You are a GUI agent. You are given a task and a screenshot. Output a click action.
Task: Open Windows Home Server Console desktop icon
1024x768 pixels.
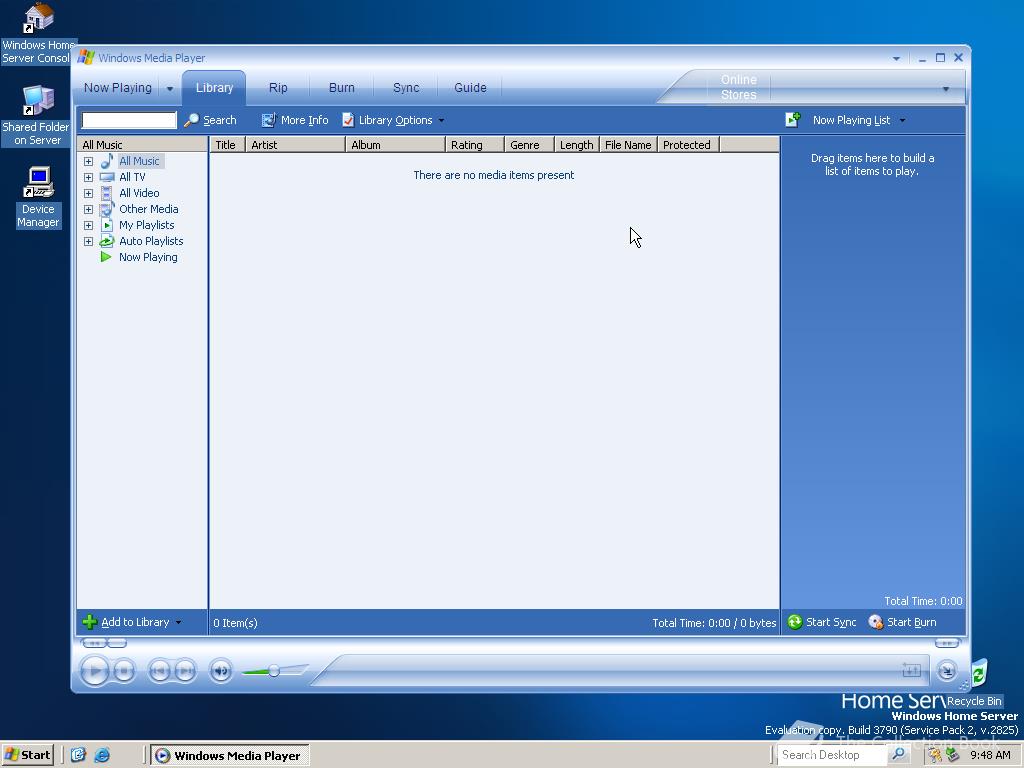tap(37, 34)
